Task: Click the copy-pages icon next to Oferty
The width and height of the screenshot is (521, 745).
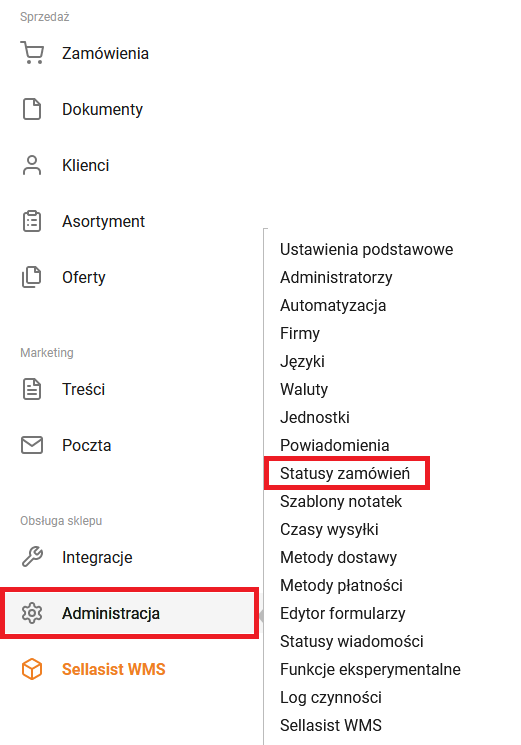Action: [32, 277]
